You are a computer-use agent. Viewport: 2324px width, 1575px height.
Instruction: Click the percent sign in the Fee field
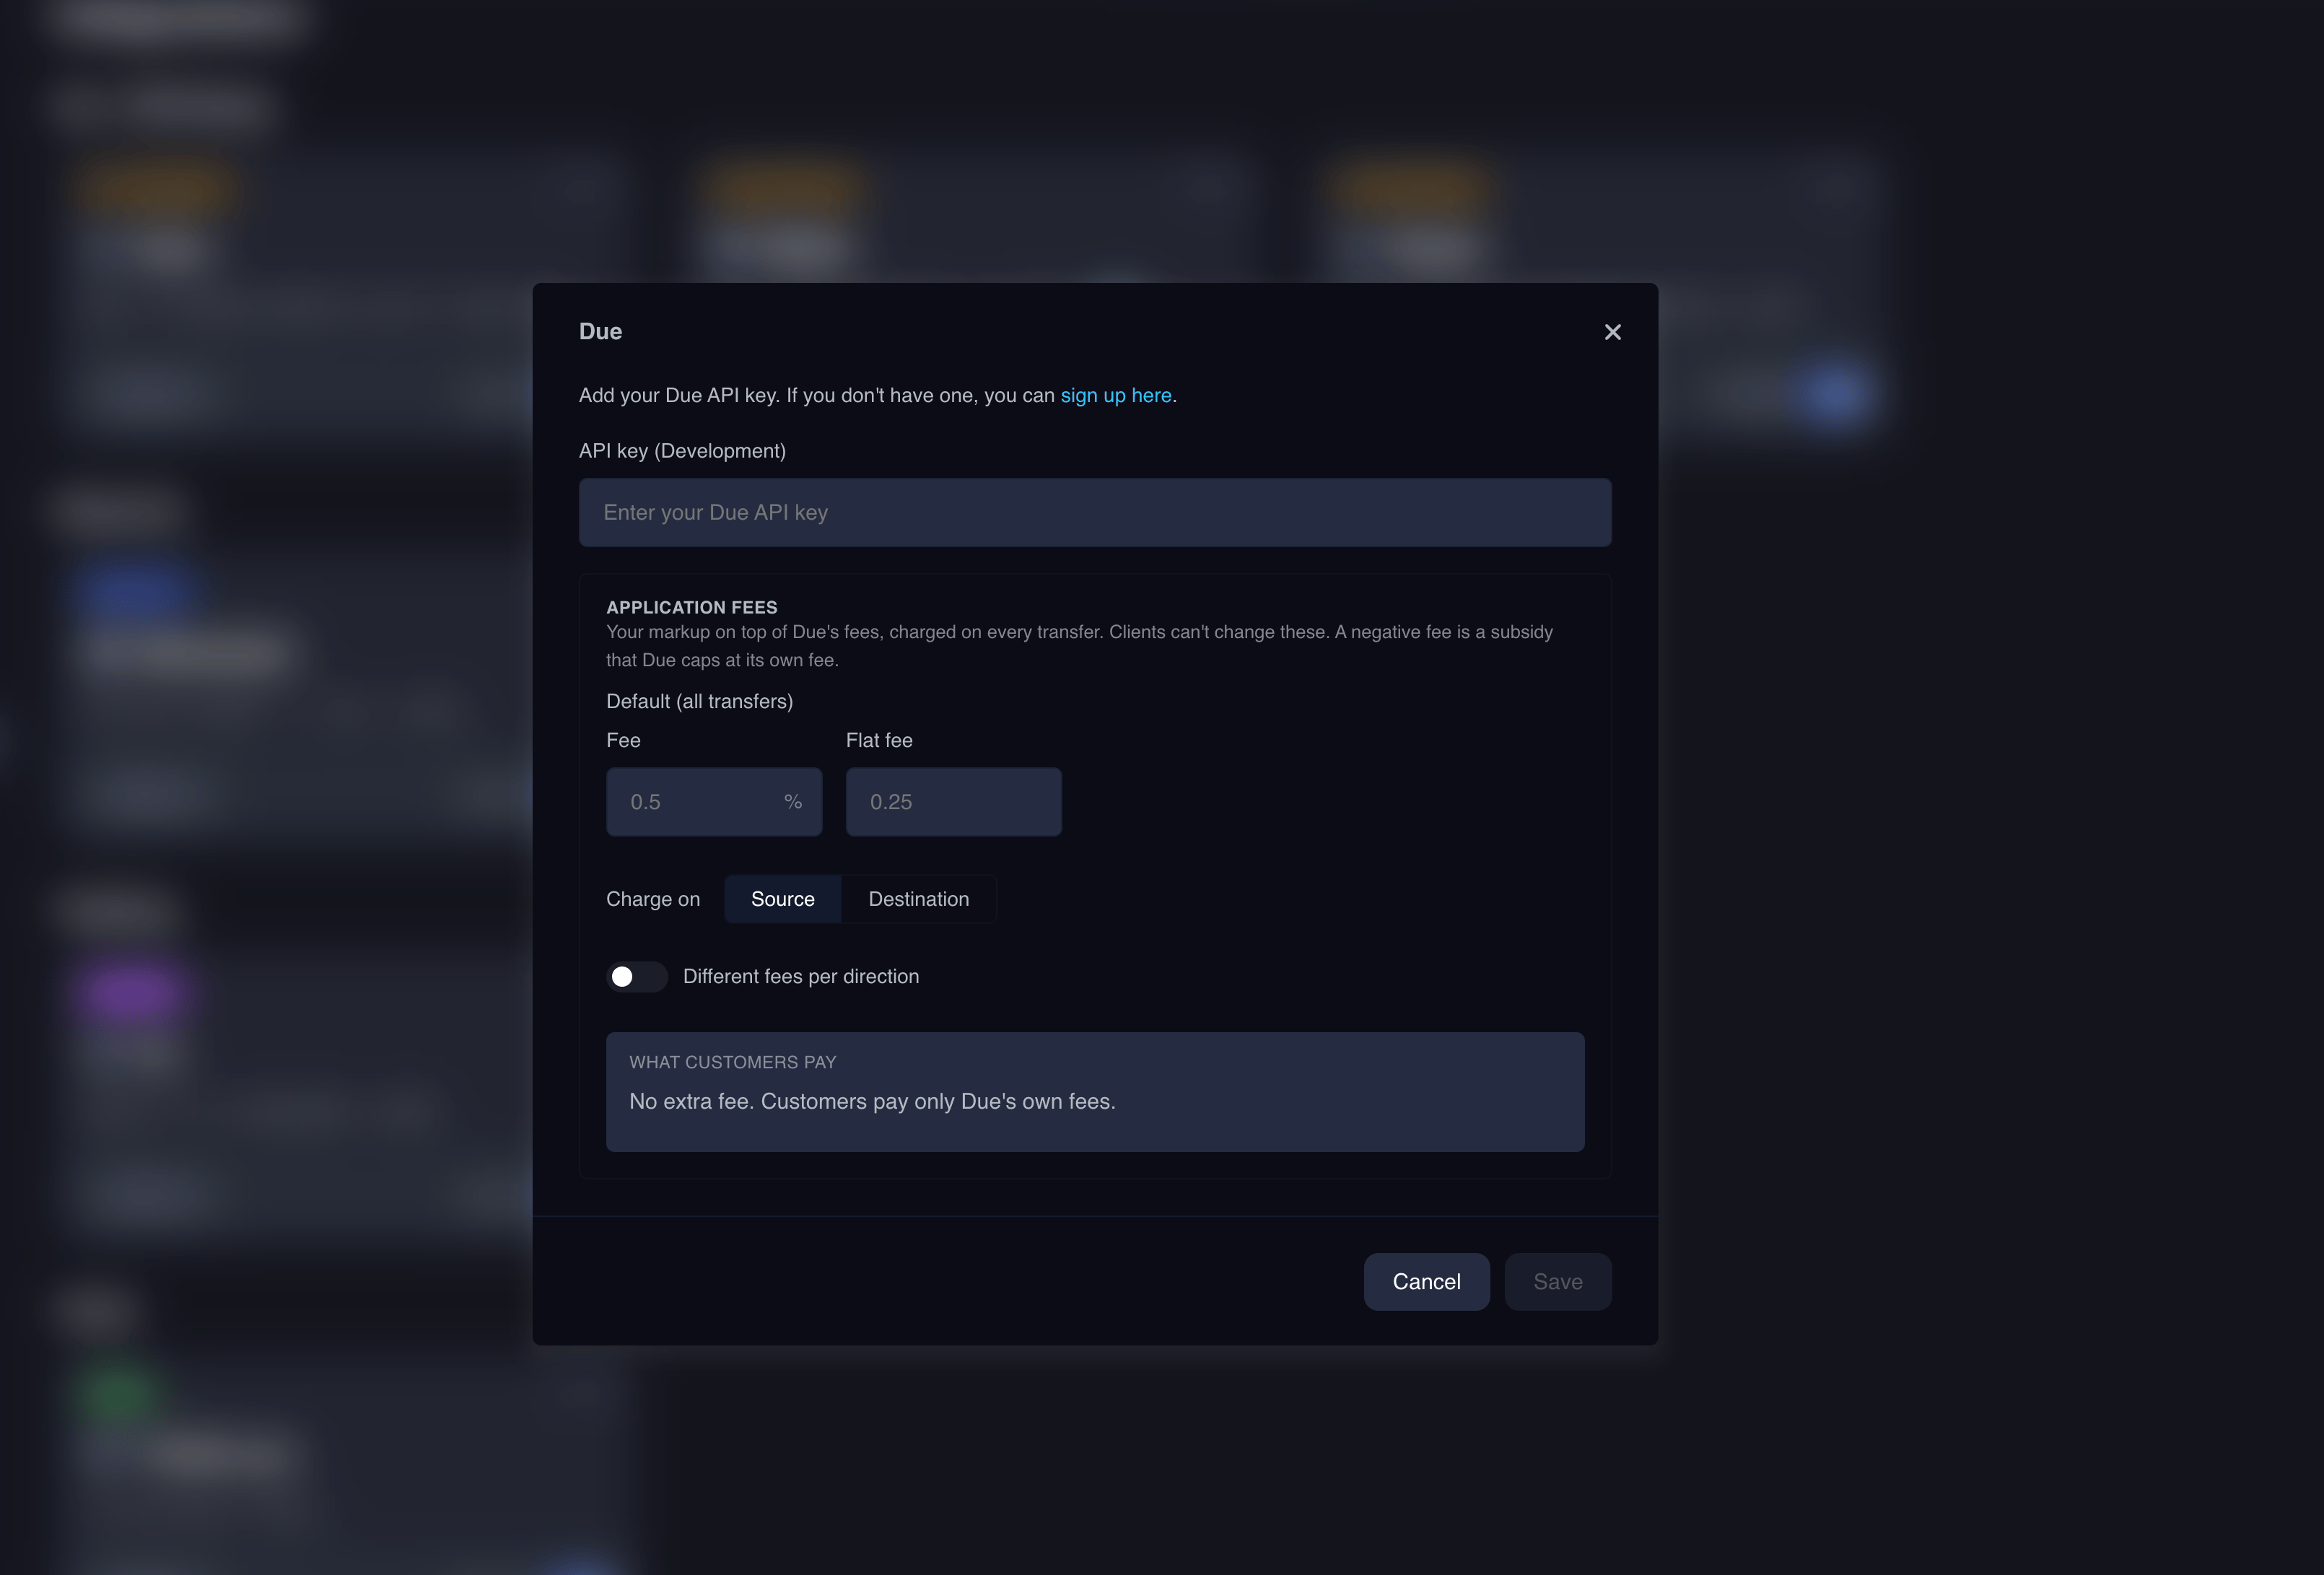pyautogui.click(x=793, y=802)
